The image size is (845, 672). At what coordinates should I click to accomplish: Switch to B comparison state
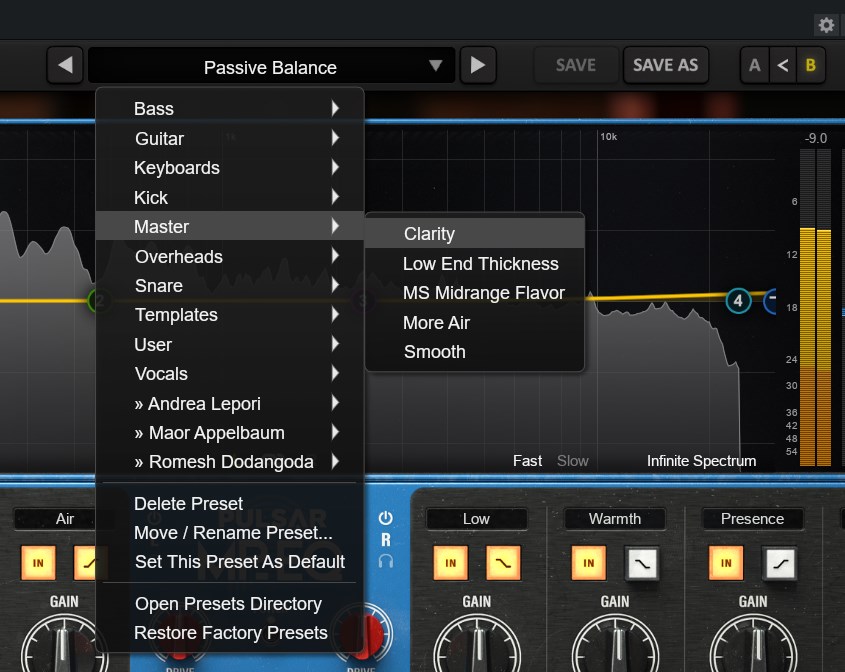pos(810,66)
